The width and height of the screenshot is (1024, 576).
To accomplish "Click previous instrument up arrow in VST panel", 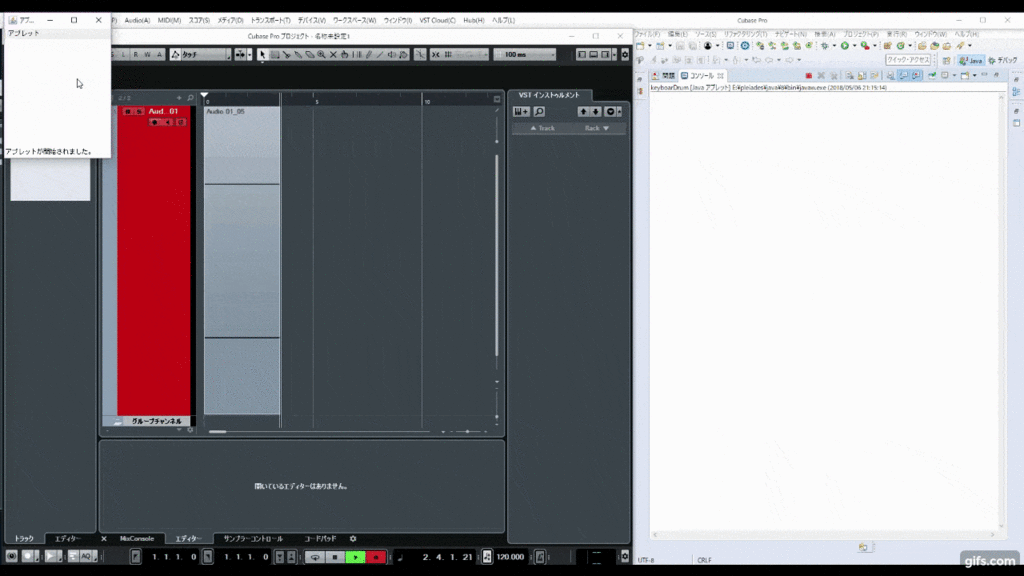I will (x=583, y=112).
